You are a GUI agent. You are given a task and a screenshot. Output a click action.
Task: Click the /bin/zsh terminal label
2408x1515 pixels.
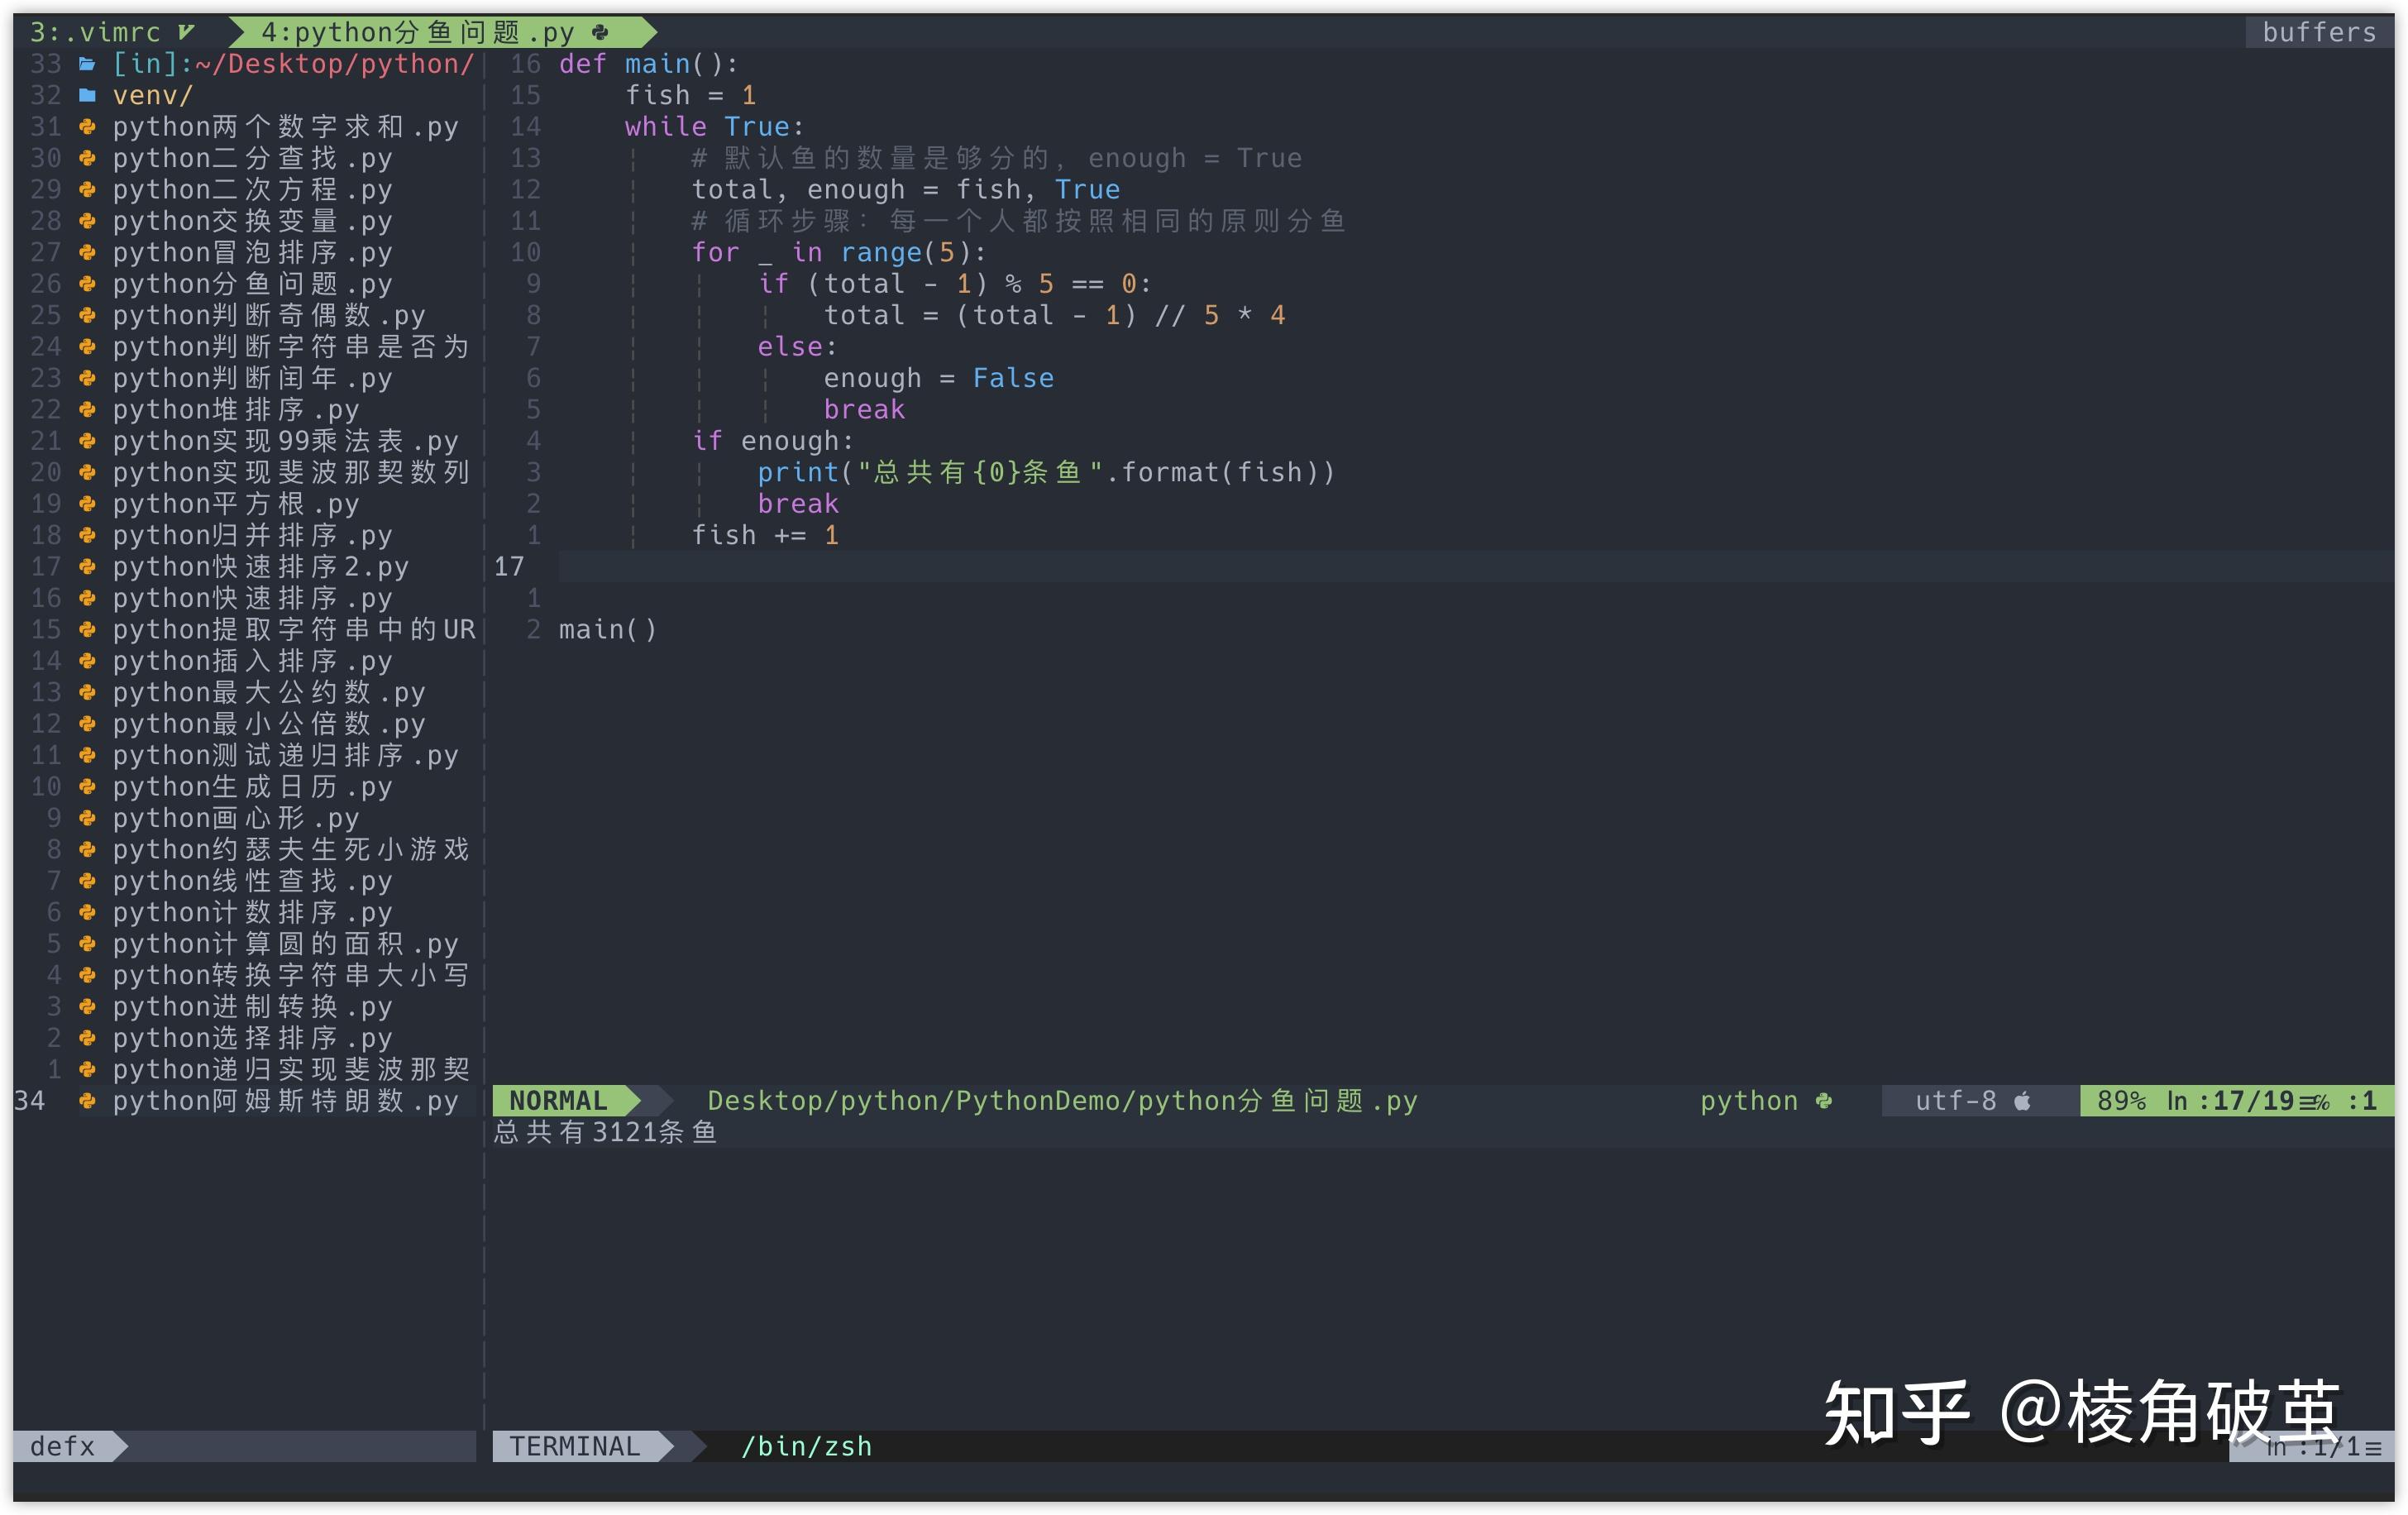[806, 1446]
